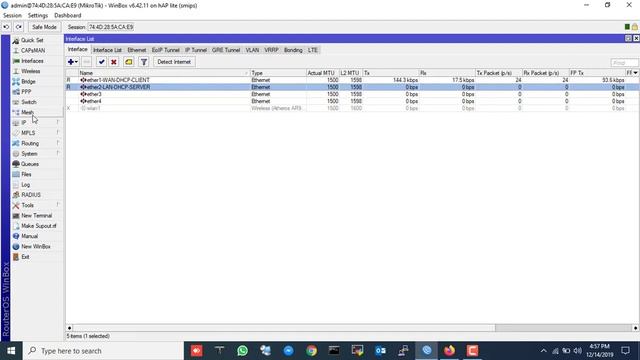The image size is (640, 360).
Task: Open Chrome from taskbar
Action: (311, 351)
